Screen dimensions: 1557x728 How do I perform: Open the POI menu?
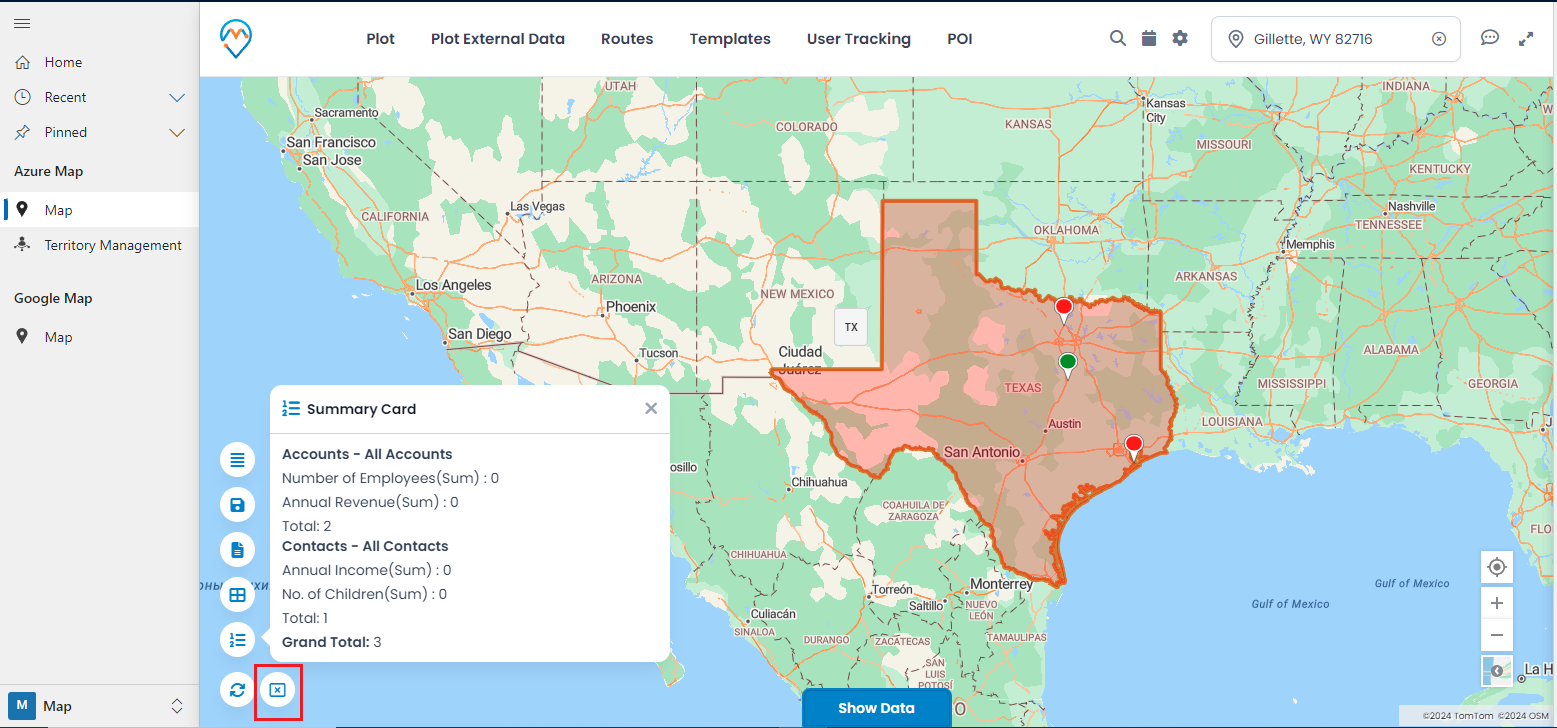tap(960, 39)
